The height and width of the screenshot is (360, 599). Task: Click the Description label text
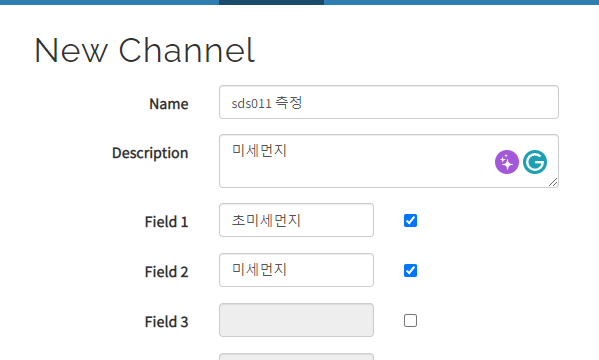tap(150, 153)
